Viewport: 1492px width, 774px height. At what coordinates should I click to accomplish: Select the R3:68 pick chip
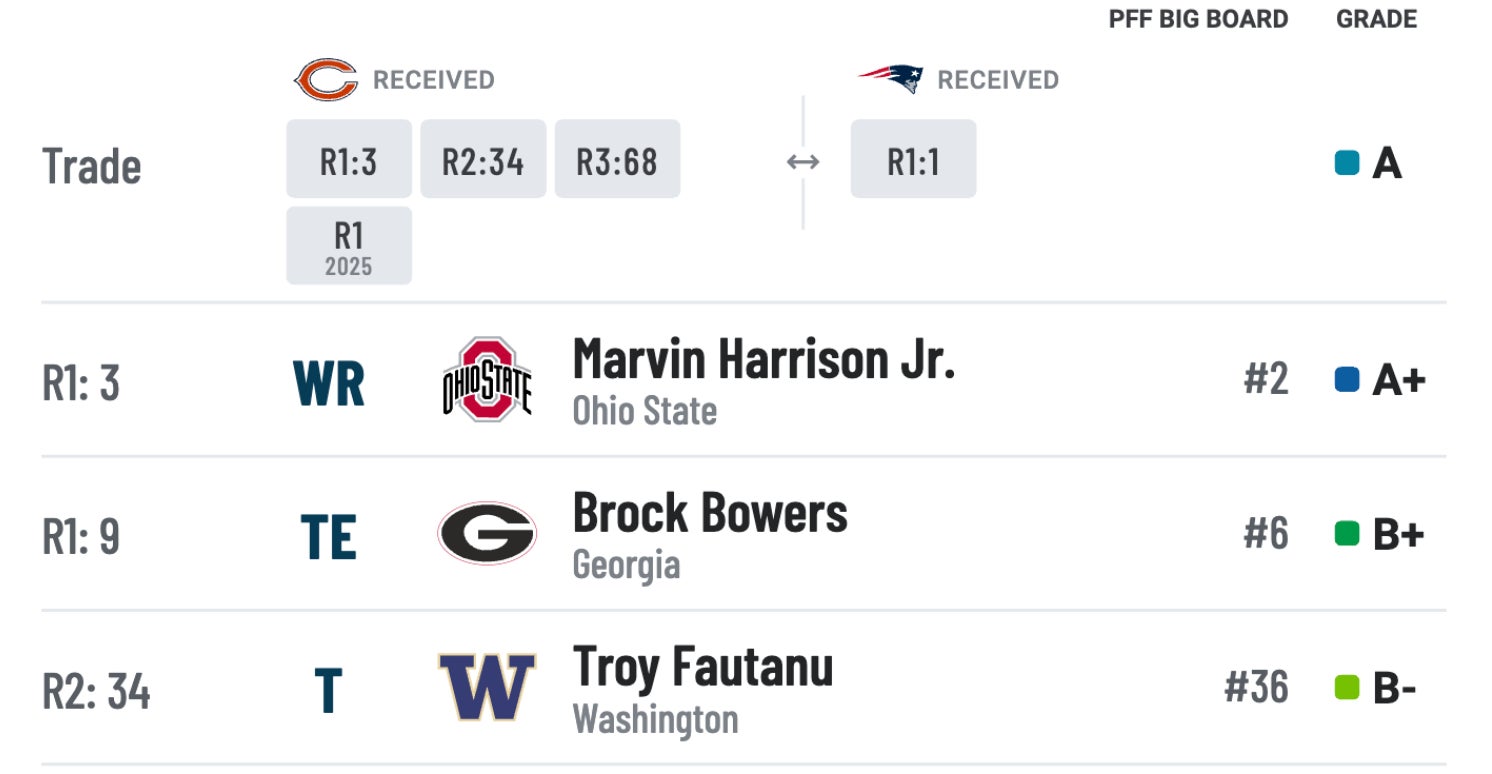[x=617, y=159]
